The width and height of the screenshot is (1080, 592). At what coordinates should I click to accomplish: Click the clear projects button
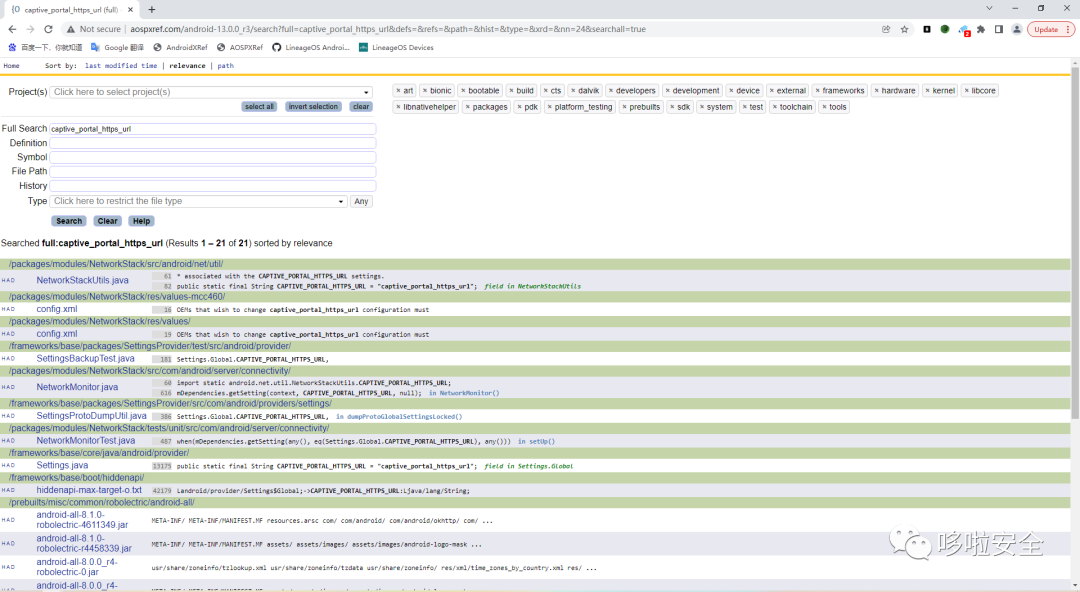point(361,107)
